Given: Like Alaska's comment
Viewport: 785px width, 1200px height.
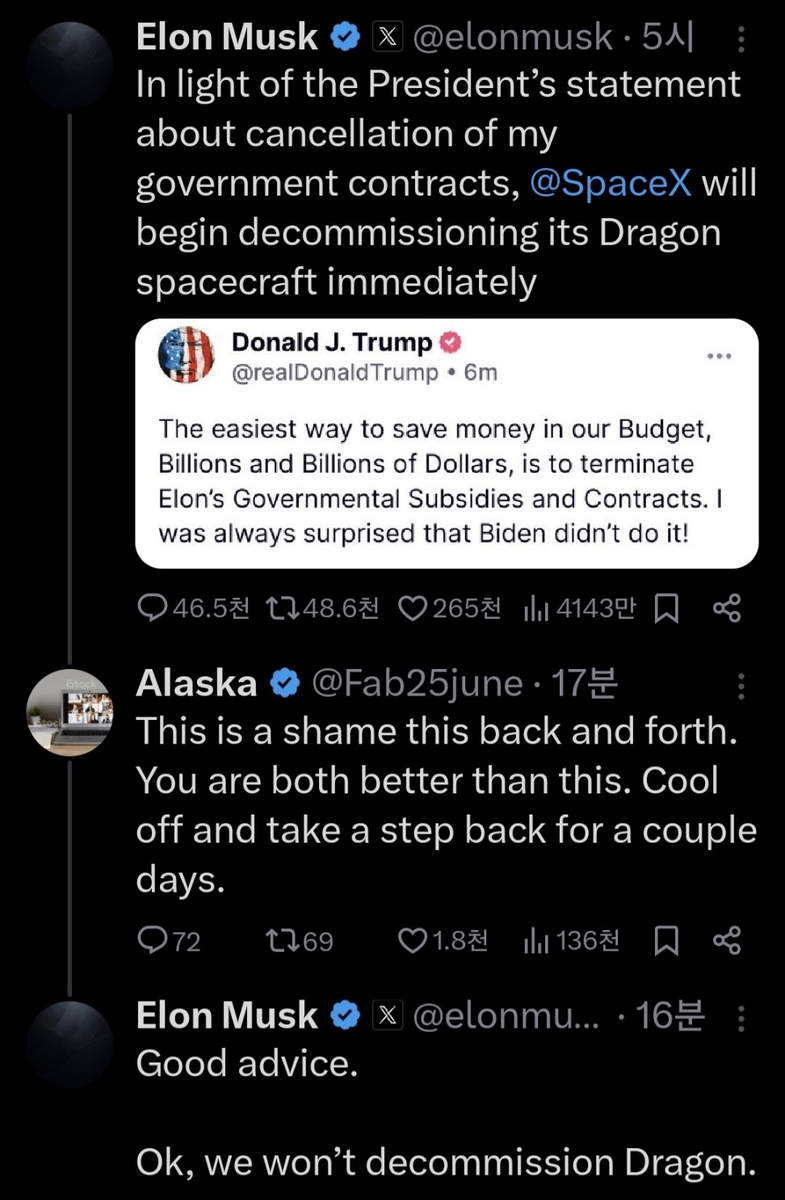Looking at the screenshot, I should click(412, 940).
